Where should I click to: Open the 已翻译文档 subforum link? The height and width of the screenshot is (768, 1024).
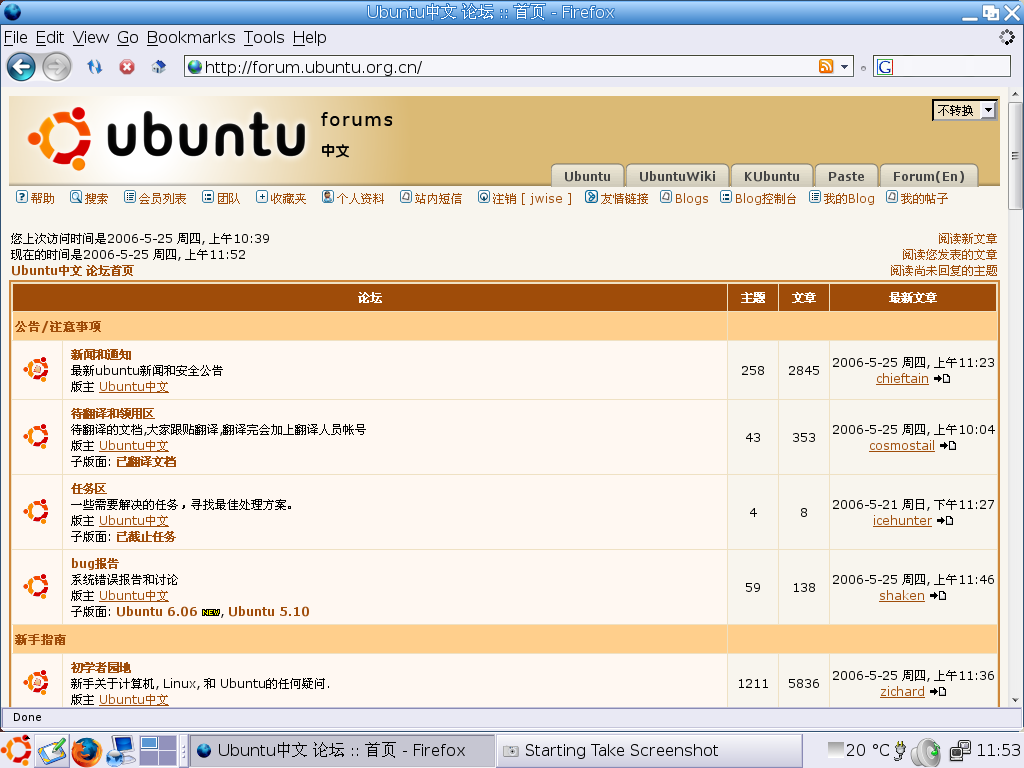146,462
